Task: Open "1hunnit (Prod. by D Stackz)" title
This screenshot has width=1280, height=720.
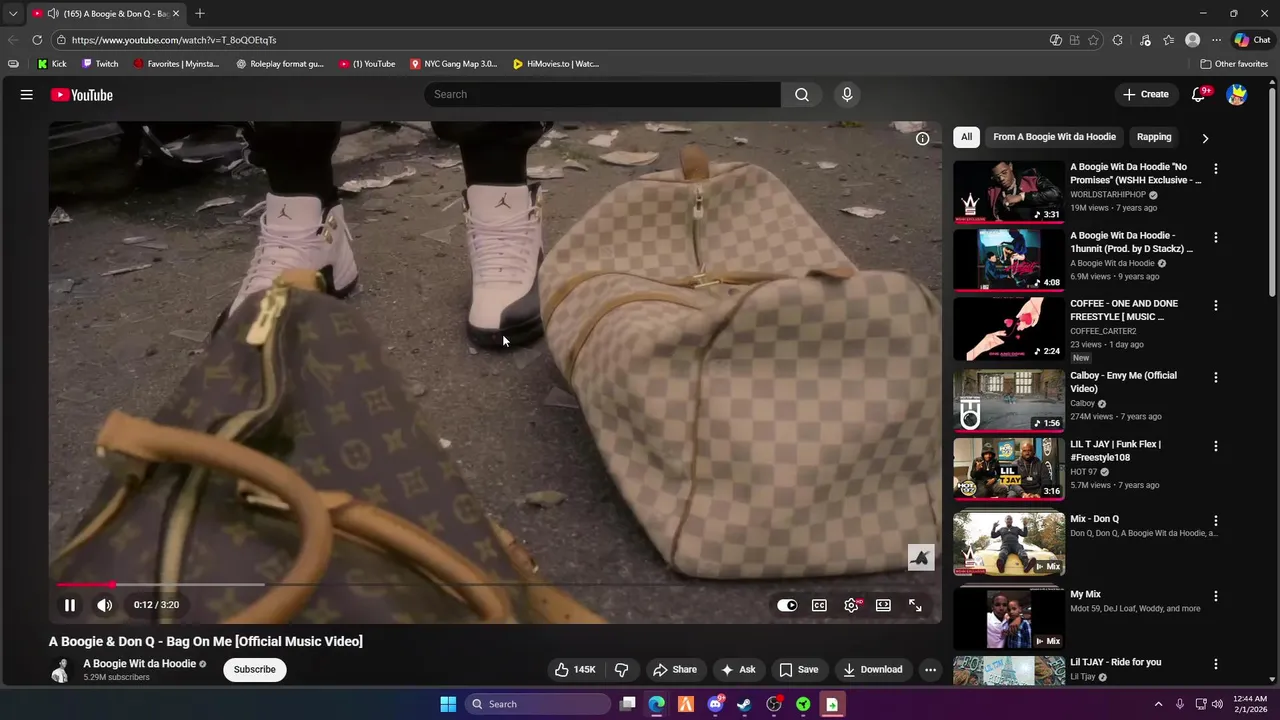Action: (x=1131, y=242)
